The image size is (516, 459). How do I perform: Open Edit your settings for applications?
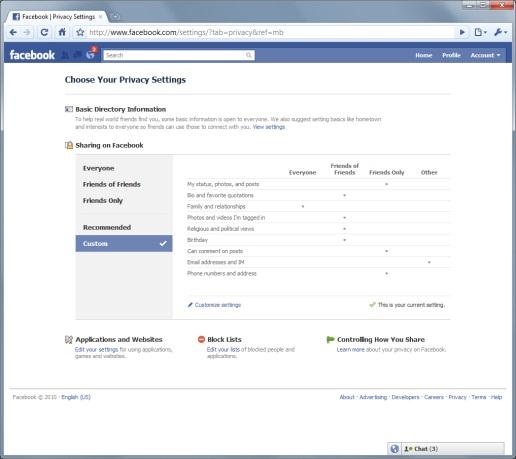click(x=96, y=350)
